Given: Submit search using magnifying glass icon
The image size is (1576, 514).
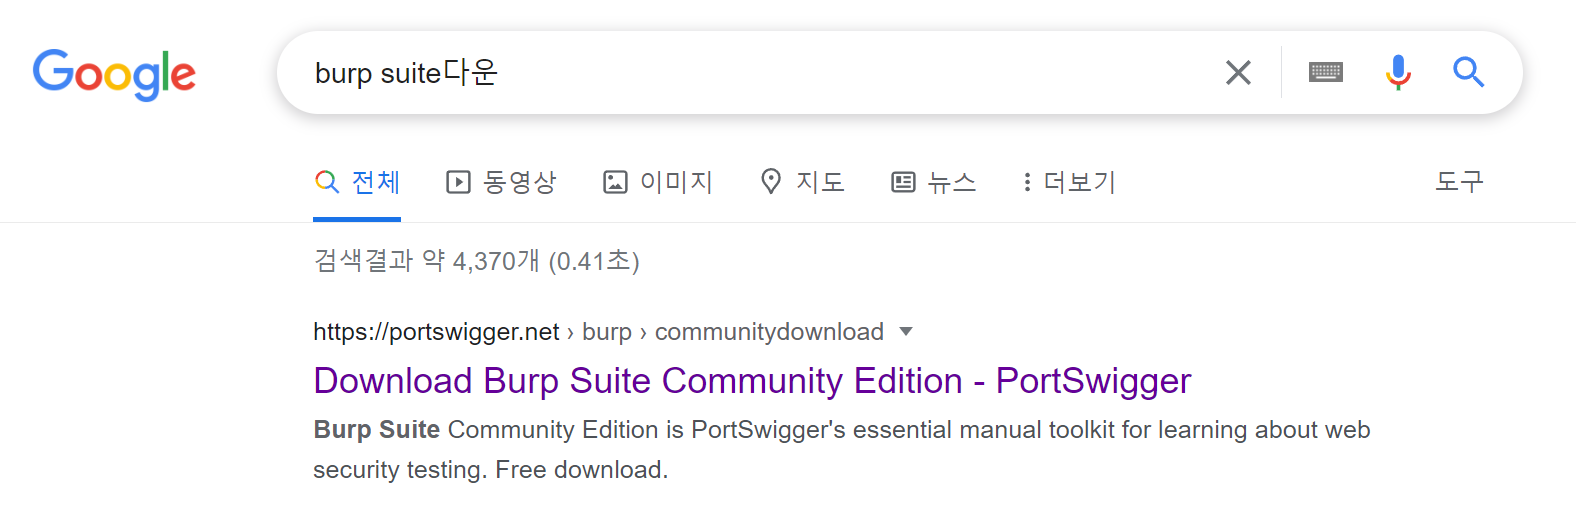Looking at the screenshot, I should click(1468, 72).
